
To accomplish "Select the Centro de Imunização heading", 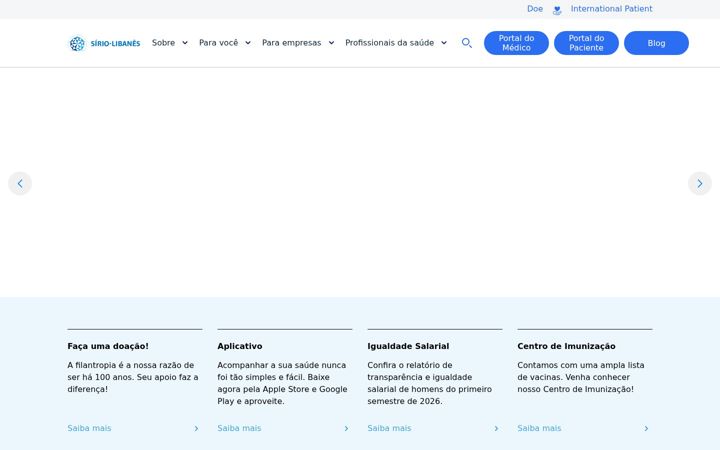I will click(566, 346).
